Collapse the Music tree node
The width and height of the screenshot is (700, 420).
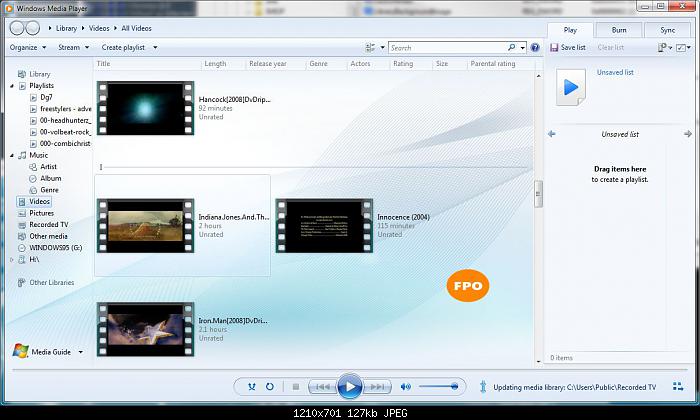click(x=12, y=155)
